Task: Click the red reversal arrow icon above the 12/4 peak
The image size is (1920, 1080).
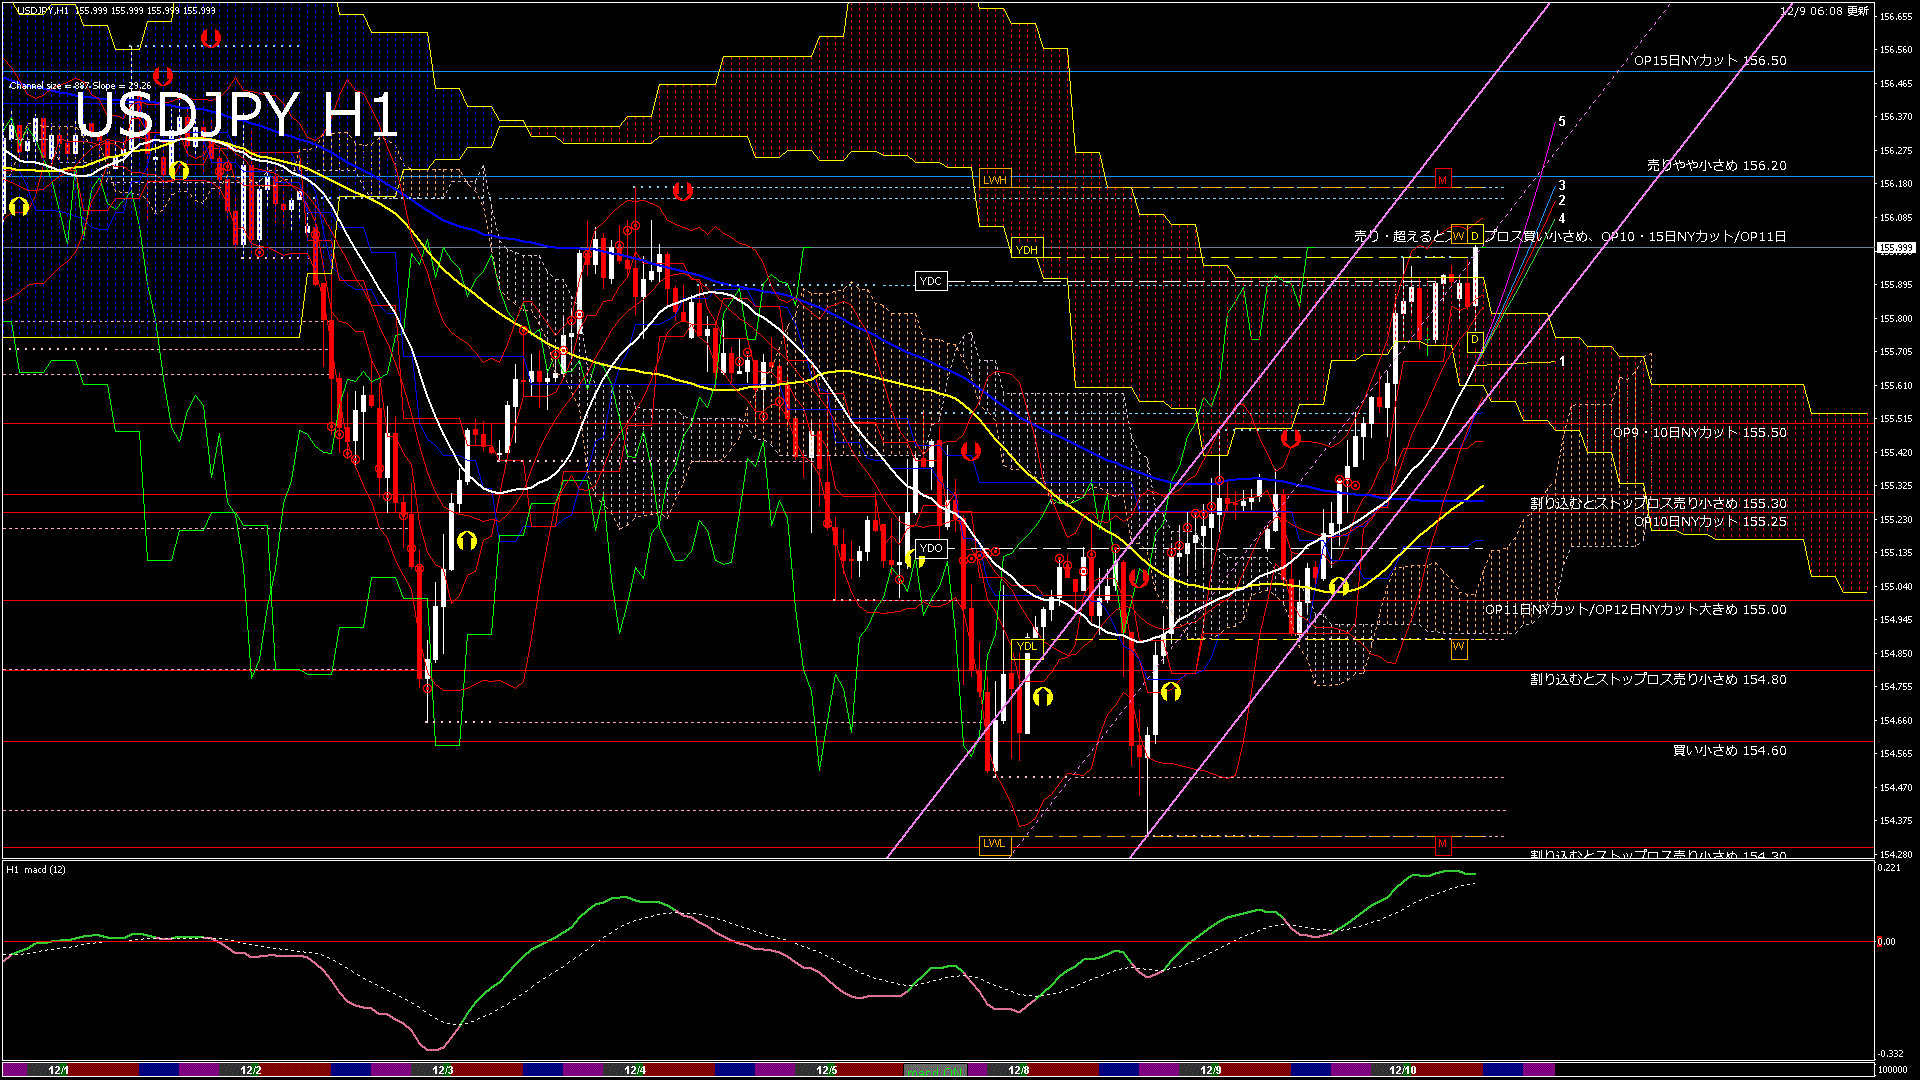Action: pyautogui.click(x=684, y=190)
